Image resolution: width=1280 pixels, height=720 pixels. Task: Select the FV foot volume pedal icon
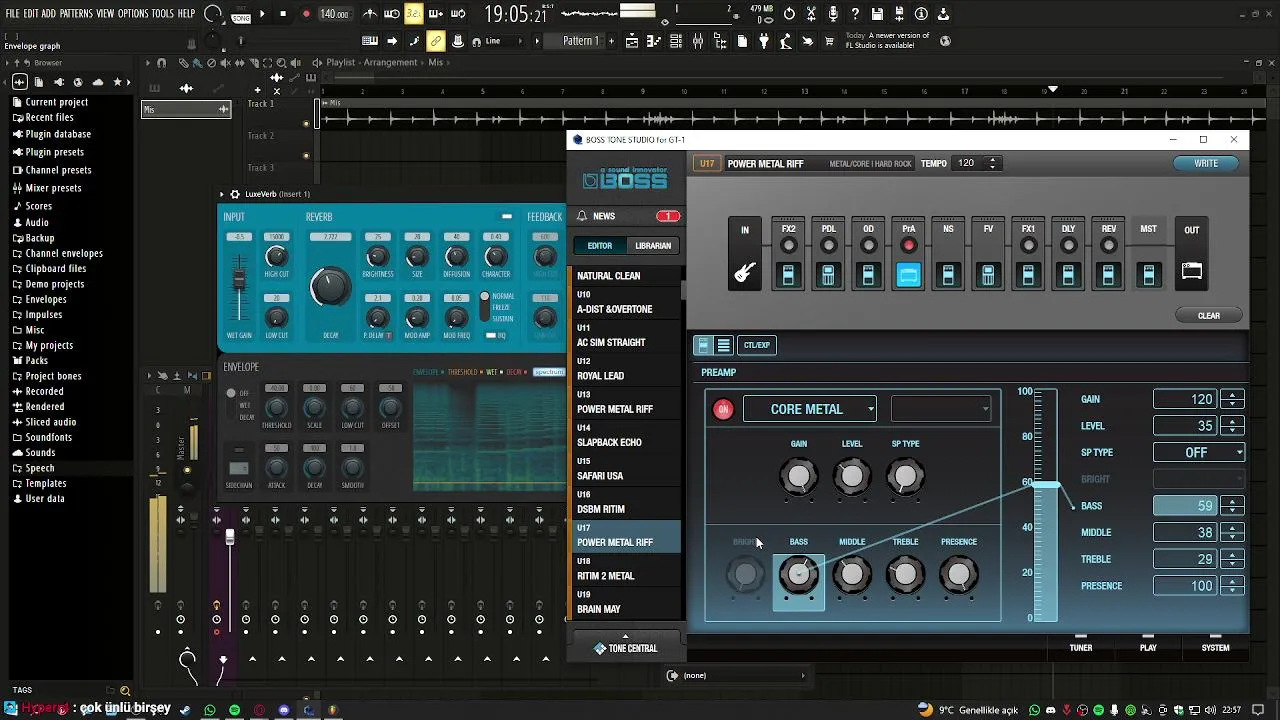[x=988, y=274]
